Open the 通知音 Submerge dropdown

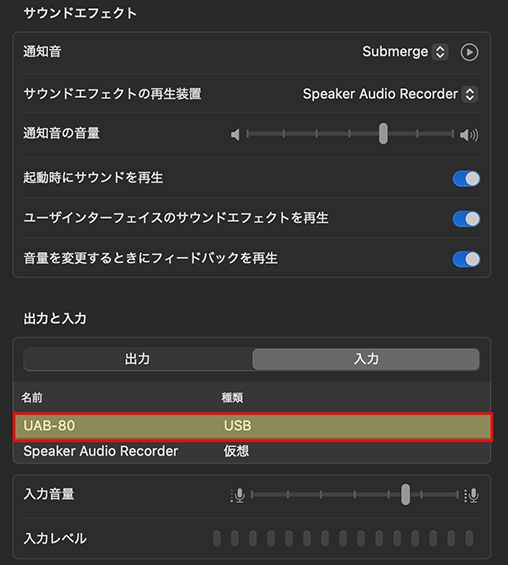[405, 52]
